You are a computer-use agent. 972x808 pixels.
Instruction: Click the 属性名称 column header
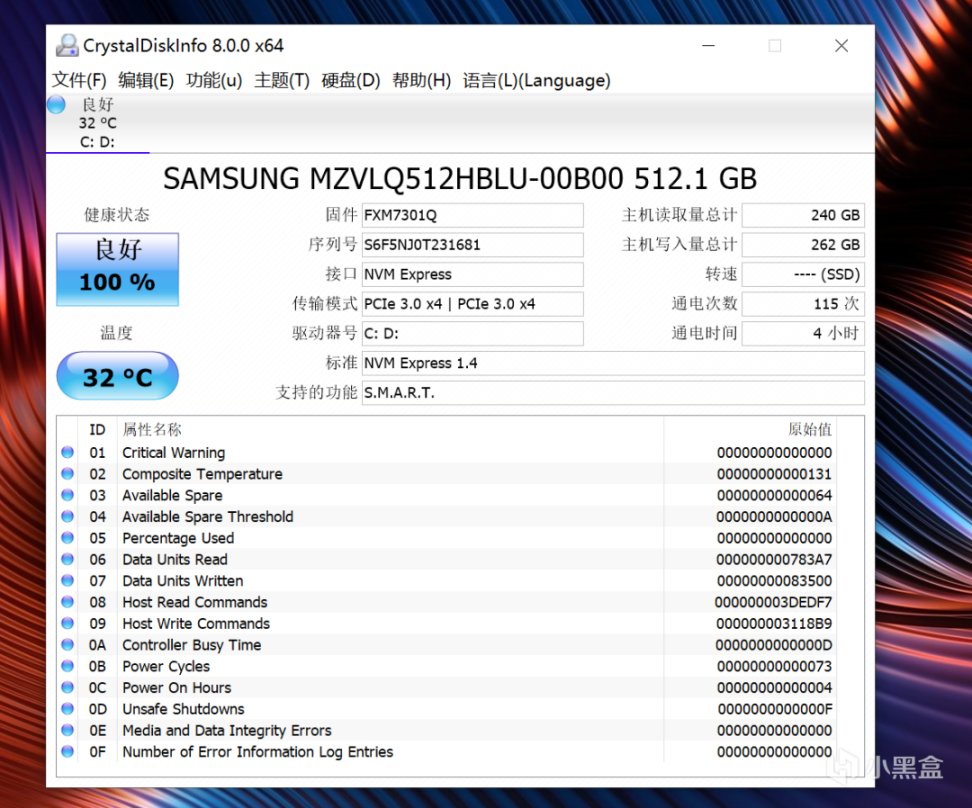pyautogui.click(x=152, y=430)
